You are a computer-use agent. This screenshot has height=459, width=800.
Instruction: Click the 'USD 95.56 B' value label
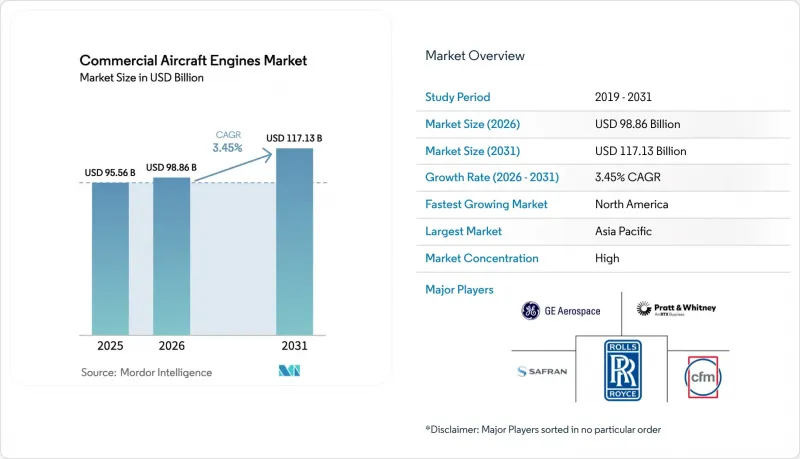(x=110, y=172)
